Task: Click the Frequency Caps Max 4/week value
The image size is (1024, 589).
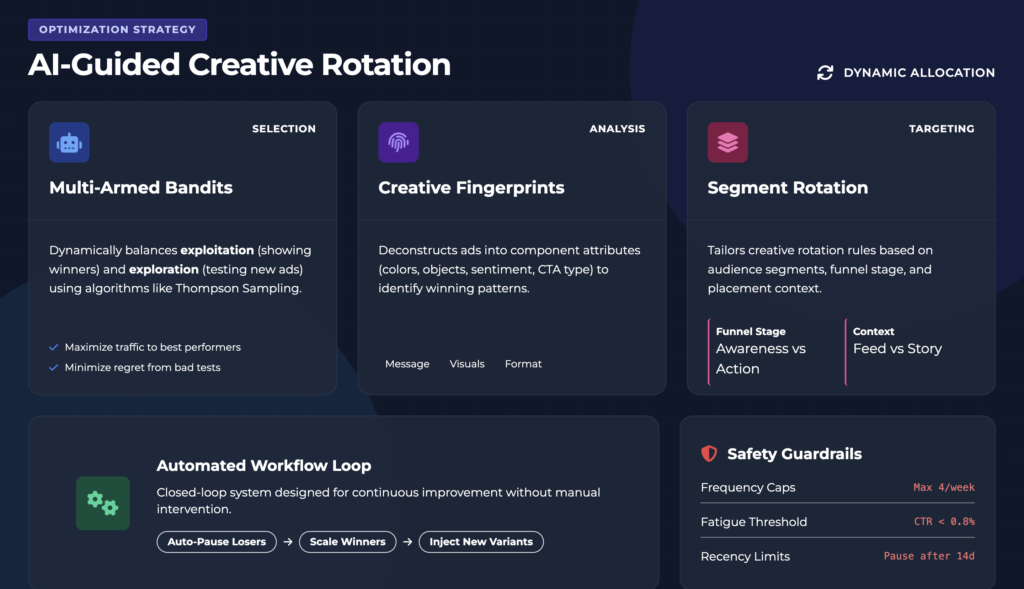Action: coord(943,488)
